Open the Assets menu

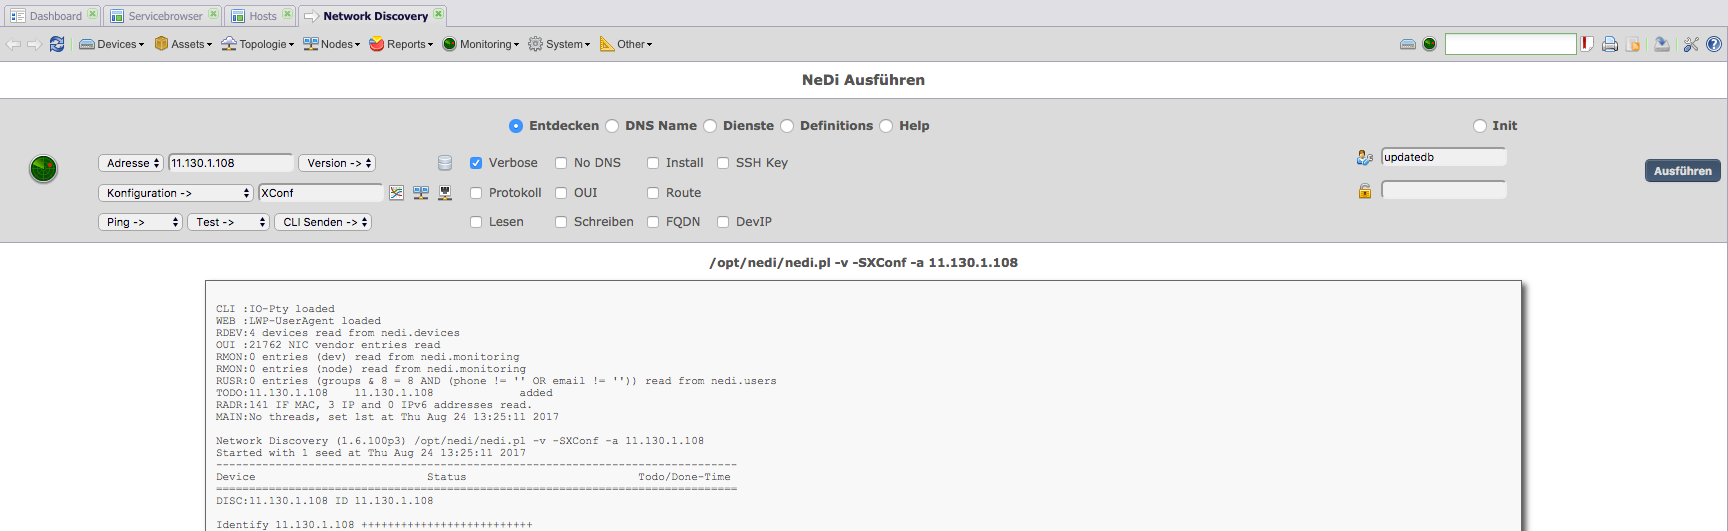(183, 44)
